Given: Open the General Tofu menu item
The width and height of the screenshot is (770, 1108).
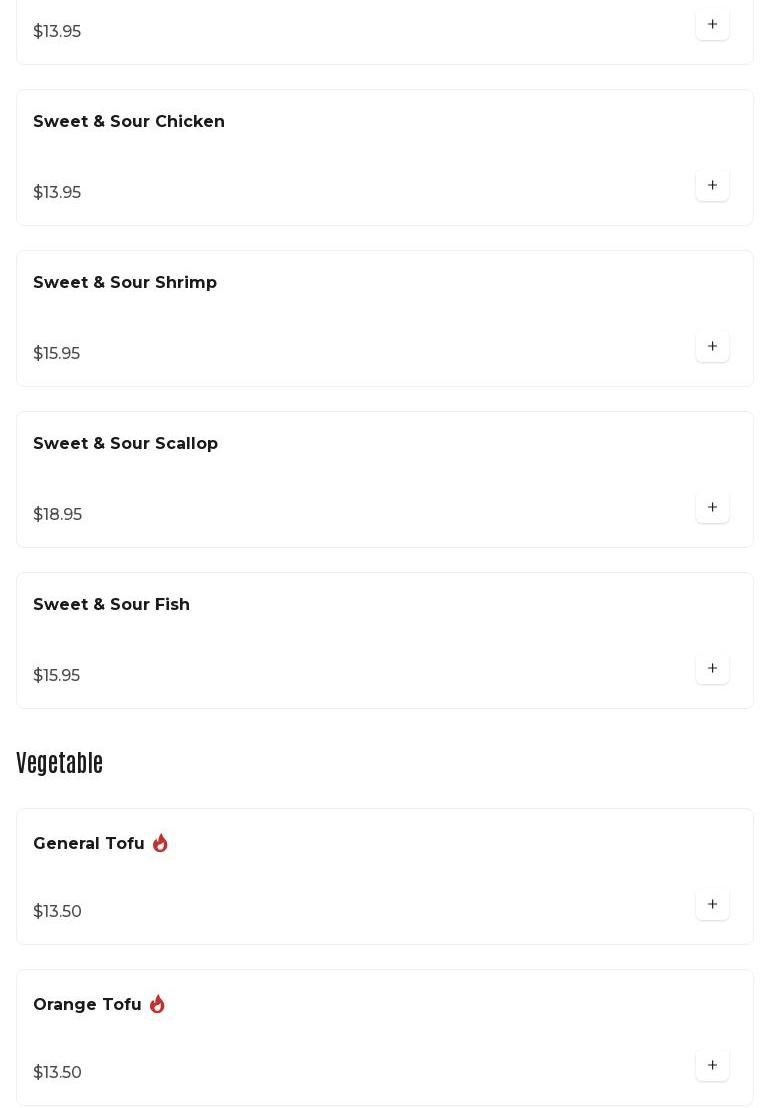Looking at the screenshot, I should pyautogui.click(x=89, y=844).
